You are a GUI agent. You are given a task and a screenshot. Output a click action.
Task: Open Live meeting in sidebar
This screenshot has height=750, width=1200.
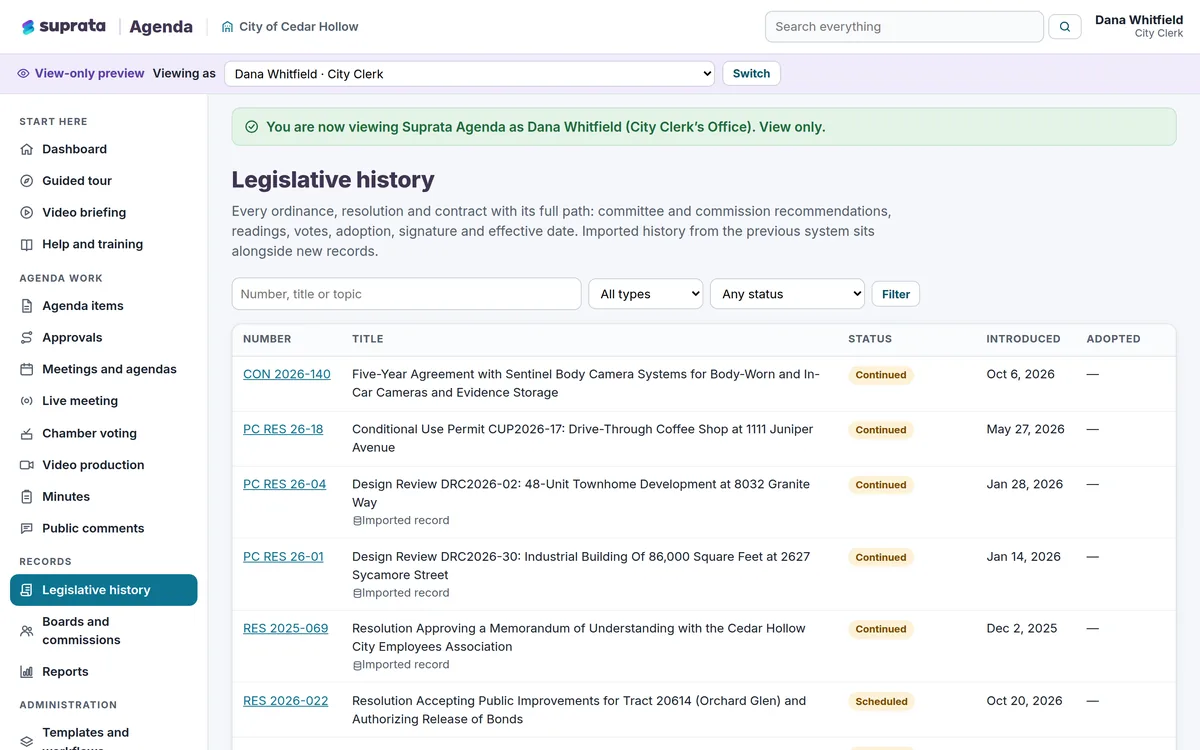coord(104,401)
